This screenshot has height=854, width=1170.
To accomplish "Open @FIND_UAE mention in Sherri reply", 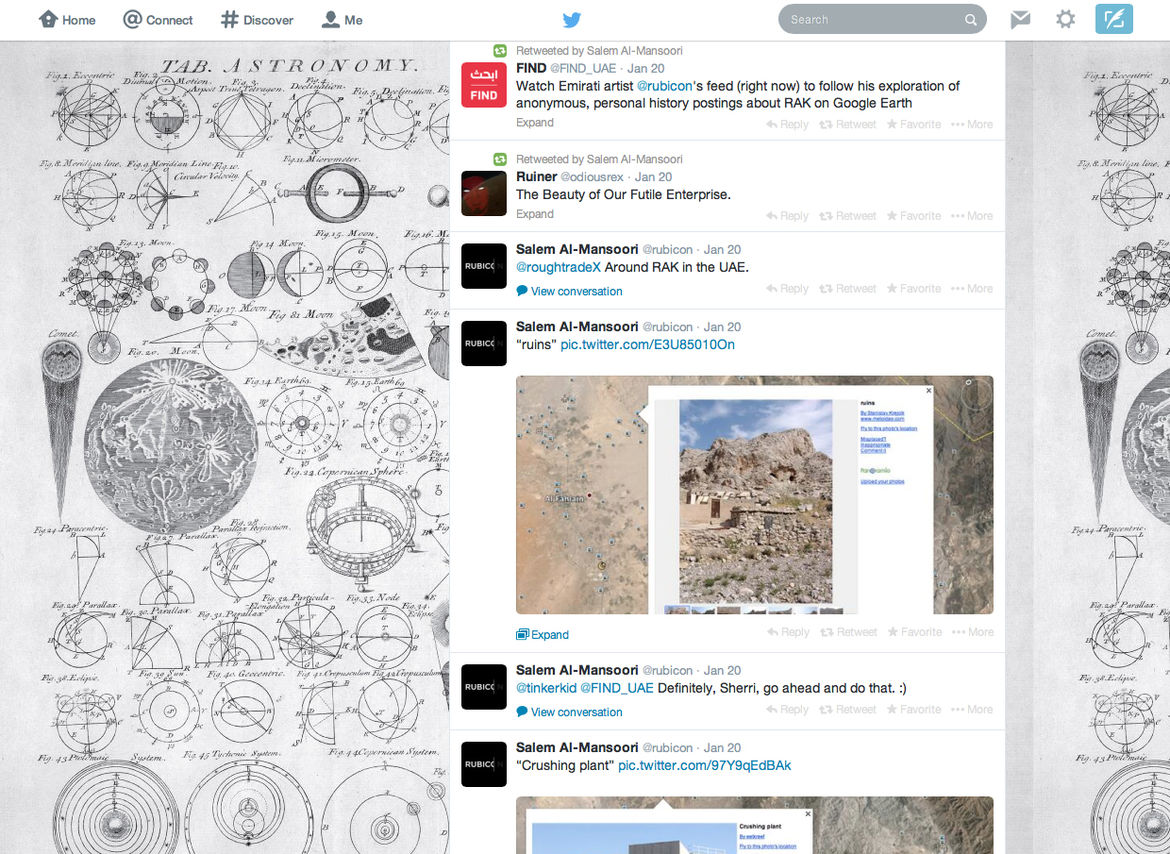I will tap(616, 688).
